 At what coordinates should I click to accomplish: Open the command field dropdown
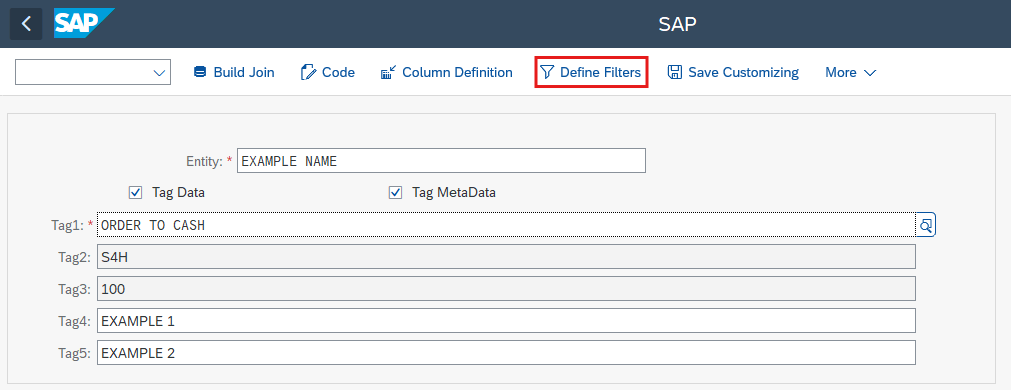(159, 73)
